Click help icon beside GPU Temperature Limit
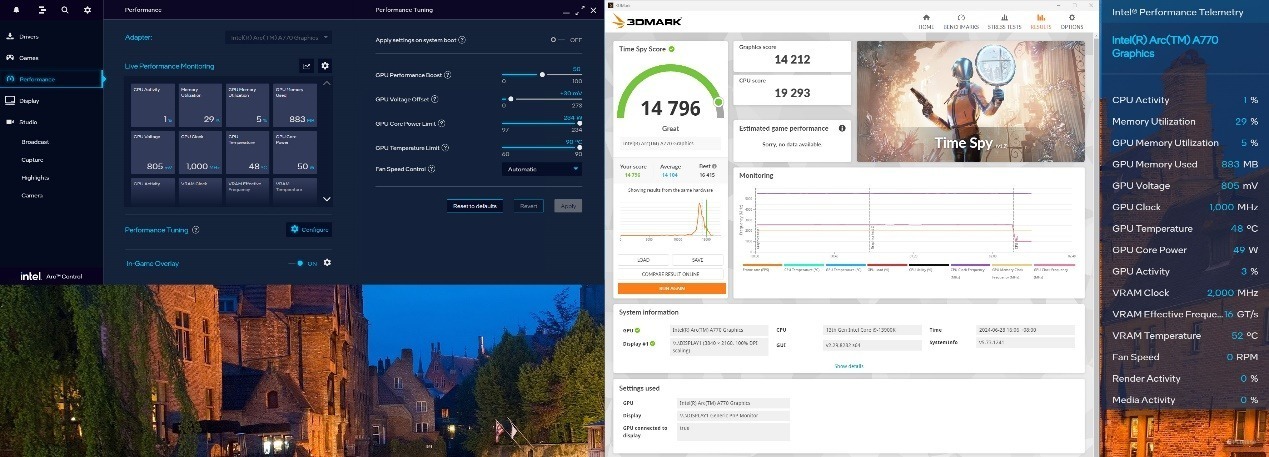 [x=446, y=147]
